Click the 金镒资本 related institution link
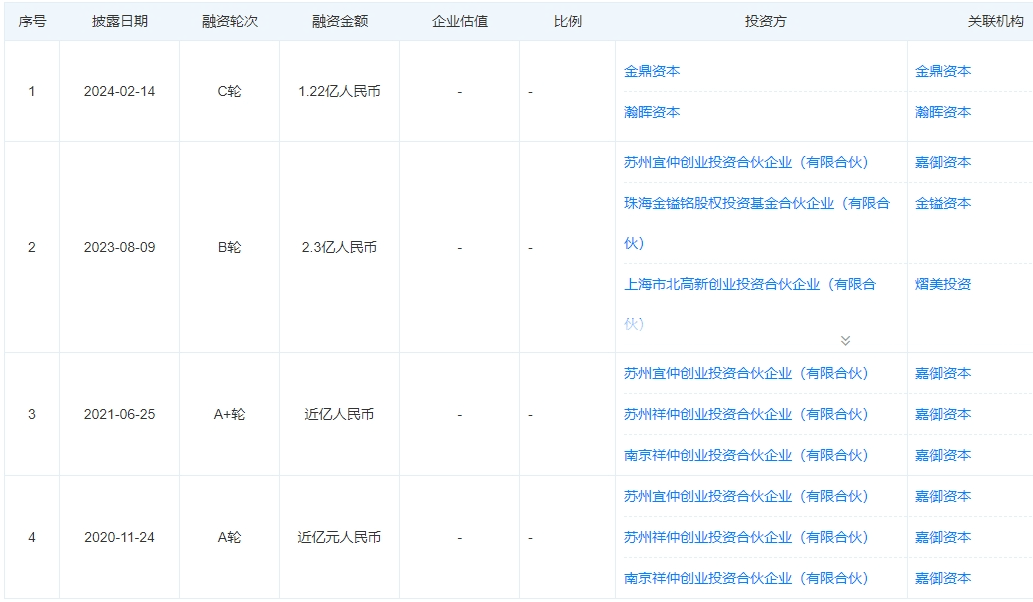 [942, 203]
